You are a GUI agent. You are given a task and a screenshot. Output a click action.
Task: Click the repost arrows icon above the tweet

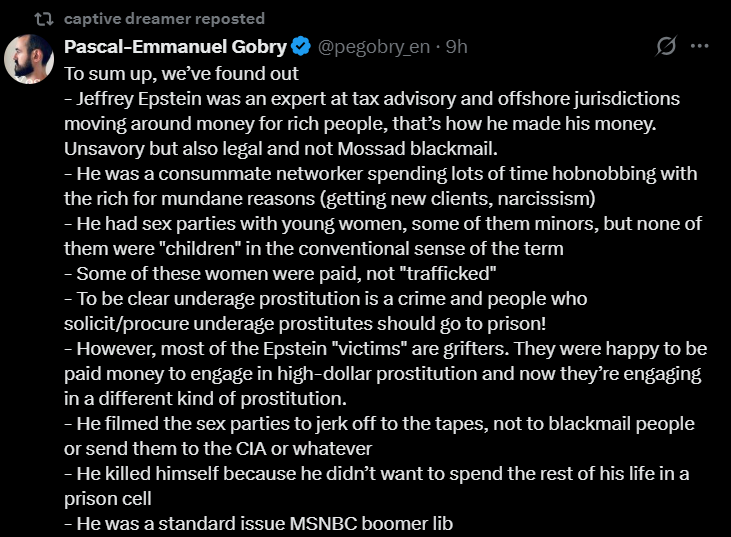pos(44,18)
